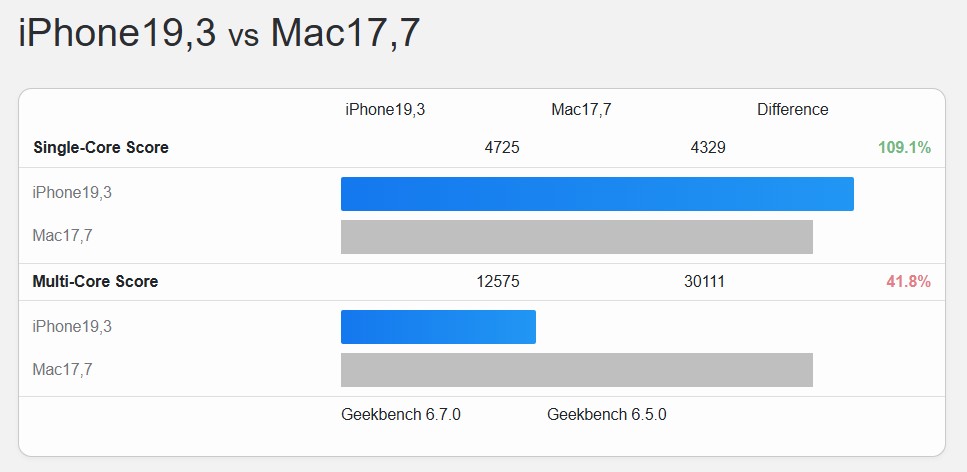Select the Mac single-core score 4329
Screen dimensions: 967x472
[x=708, y=148]
